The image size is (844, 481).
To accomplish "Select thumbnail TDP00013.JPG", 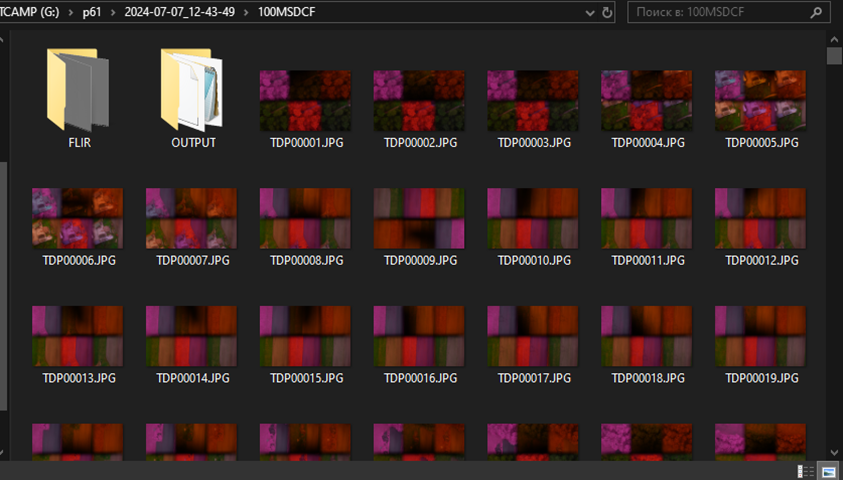I will [78, 336].
